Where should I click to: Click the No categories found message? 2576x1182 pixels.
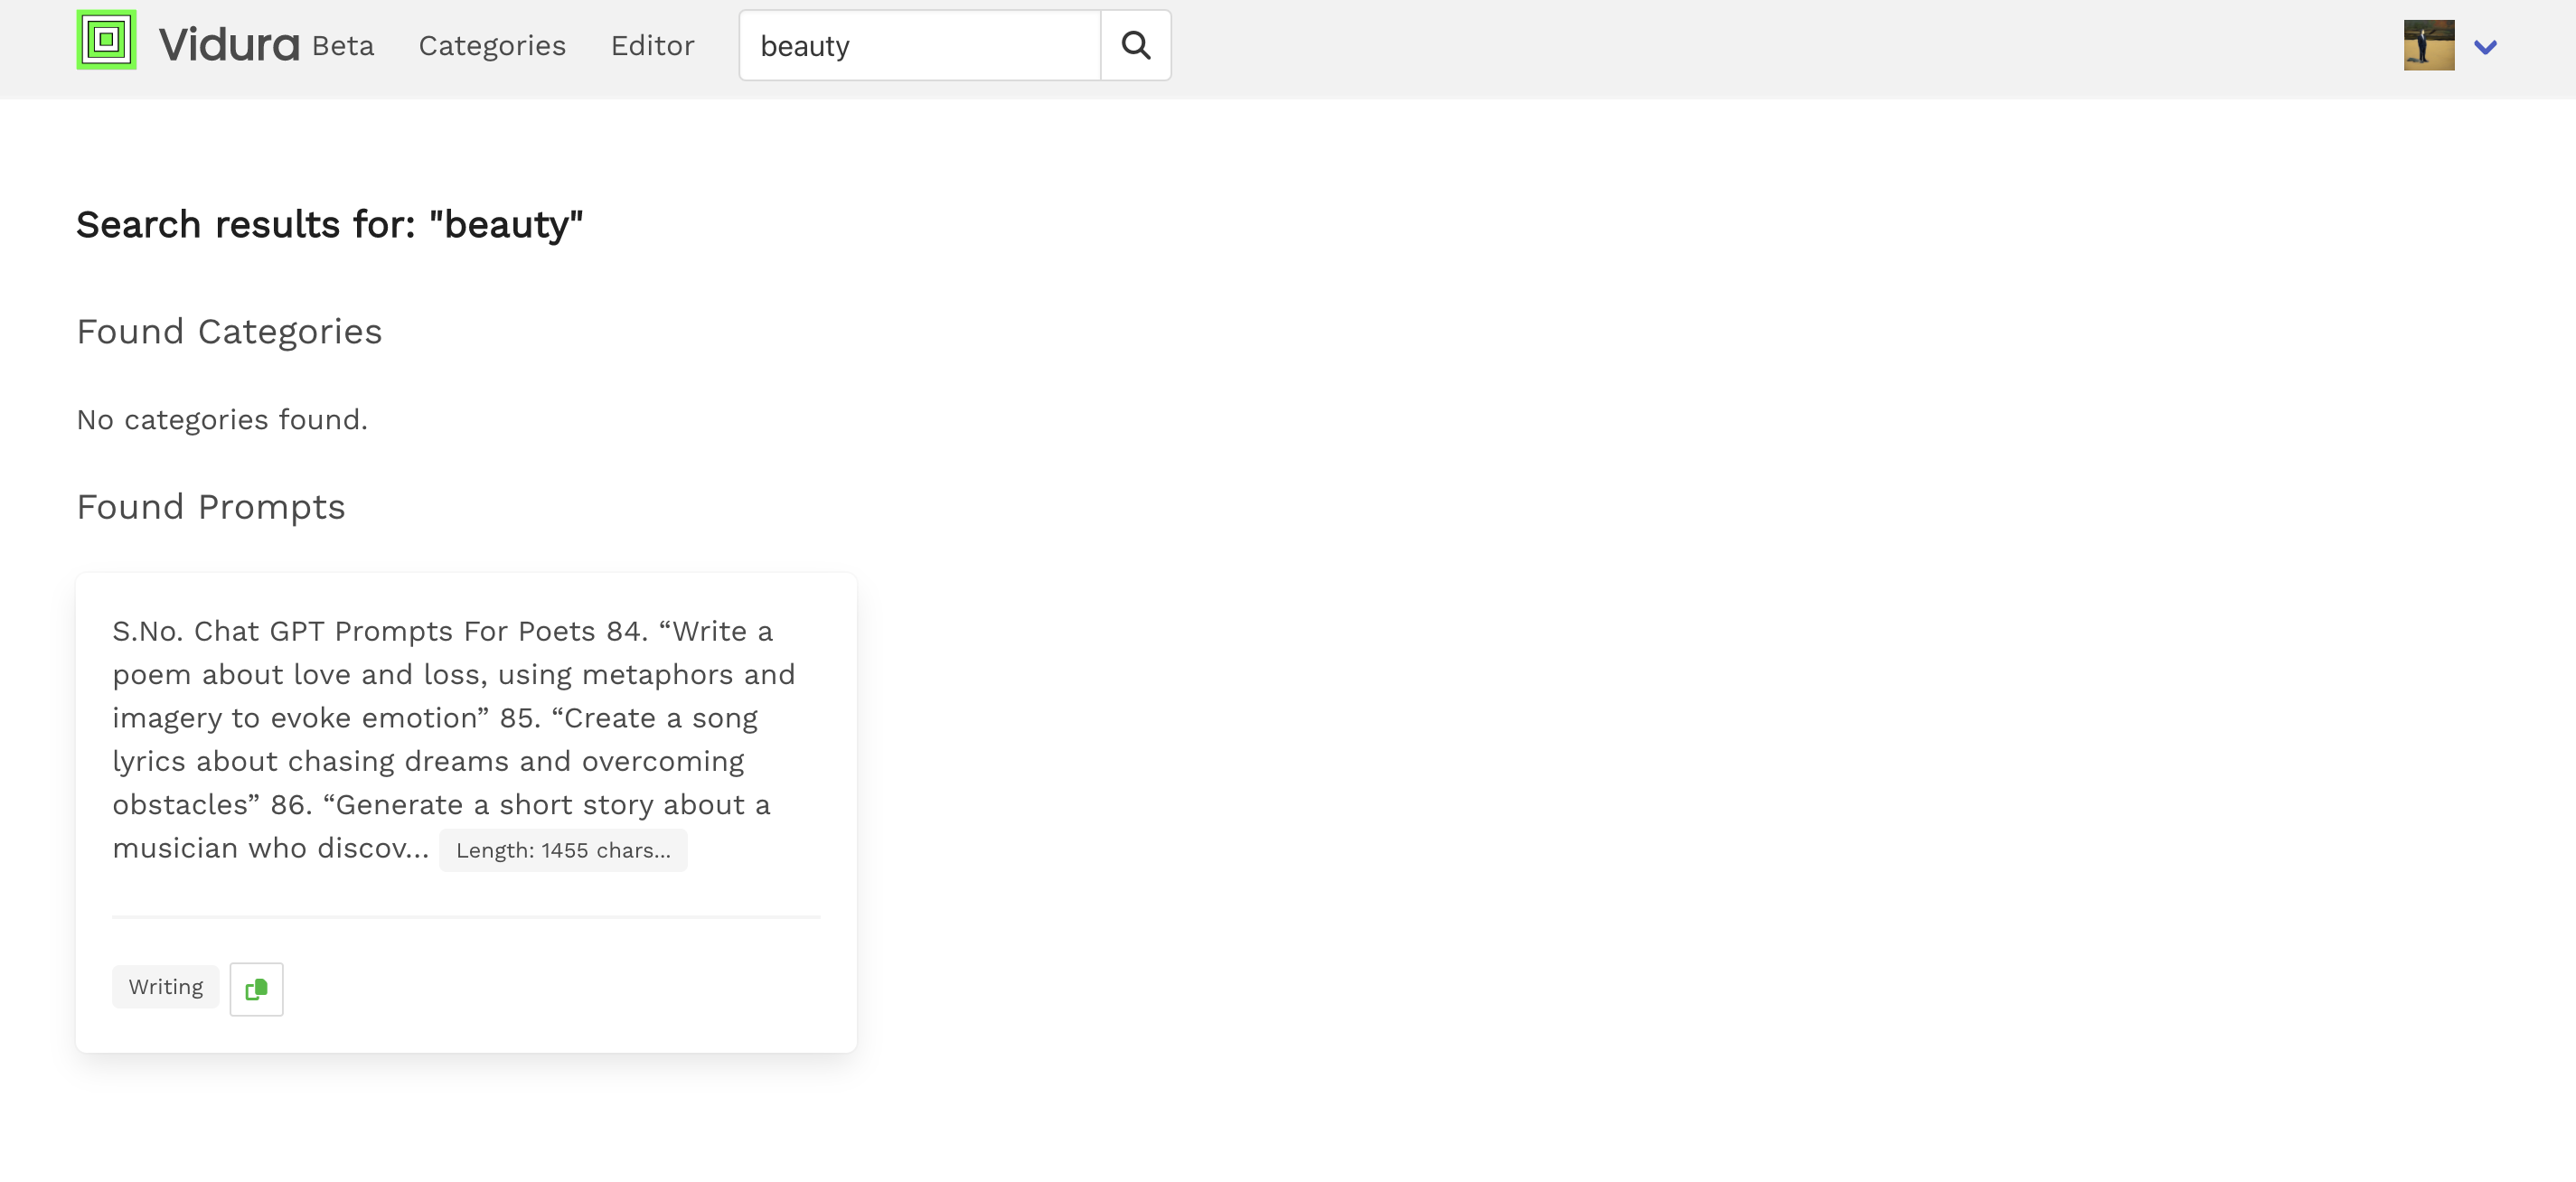pyautogui.click(x=222, y=420)
